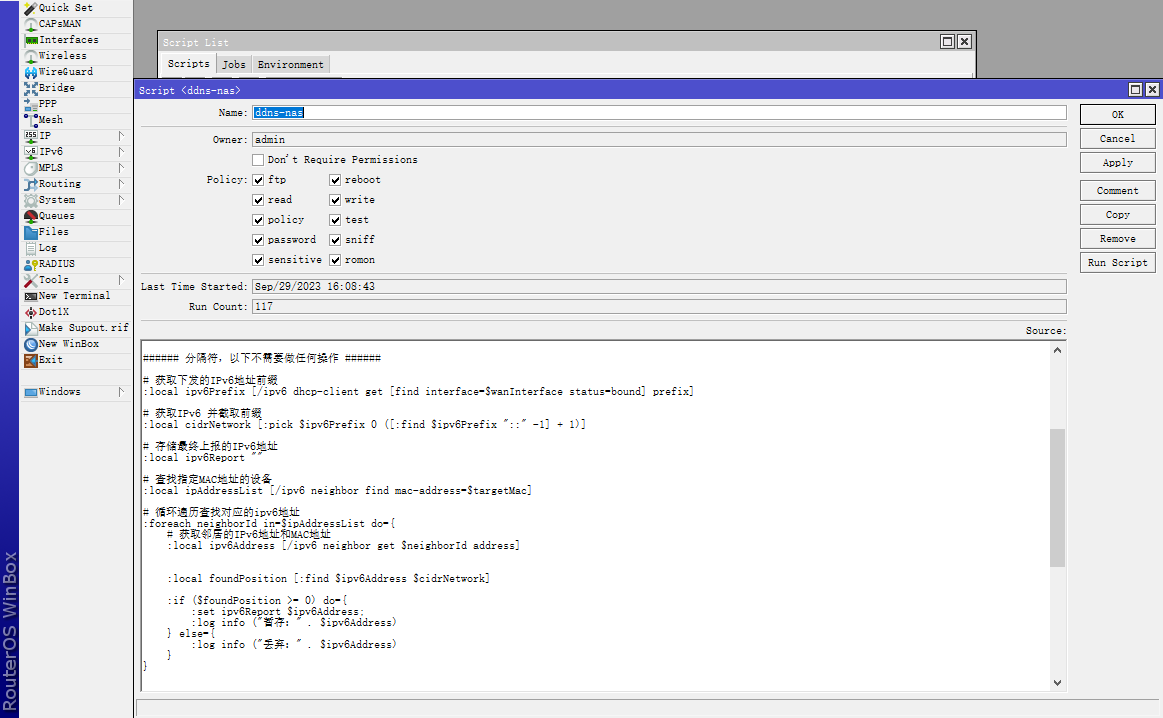Viewport: 1163px width, 718px height.
Task: Open WireGuard menu icon
Action: pyautogui.click(x=30, y=72)
